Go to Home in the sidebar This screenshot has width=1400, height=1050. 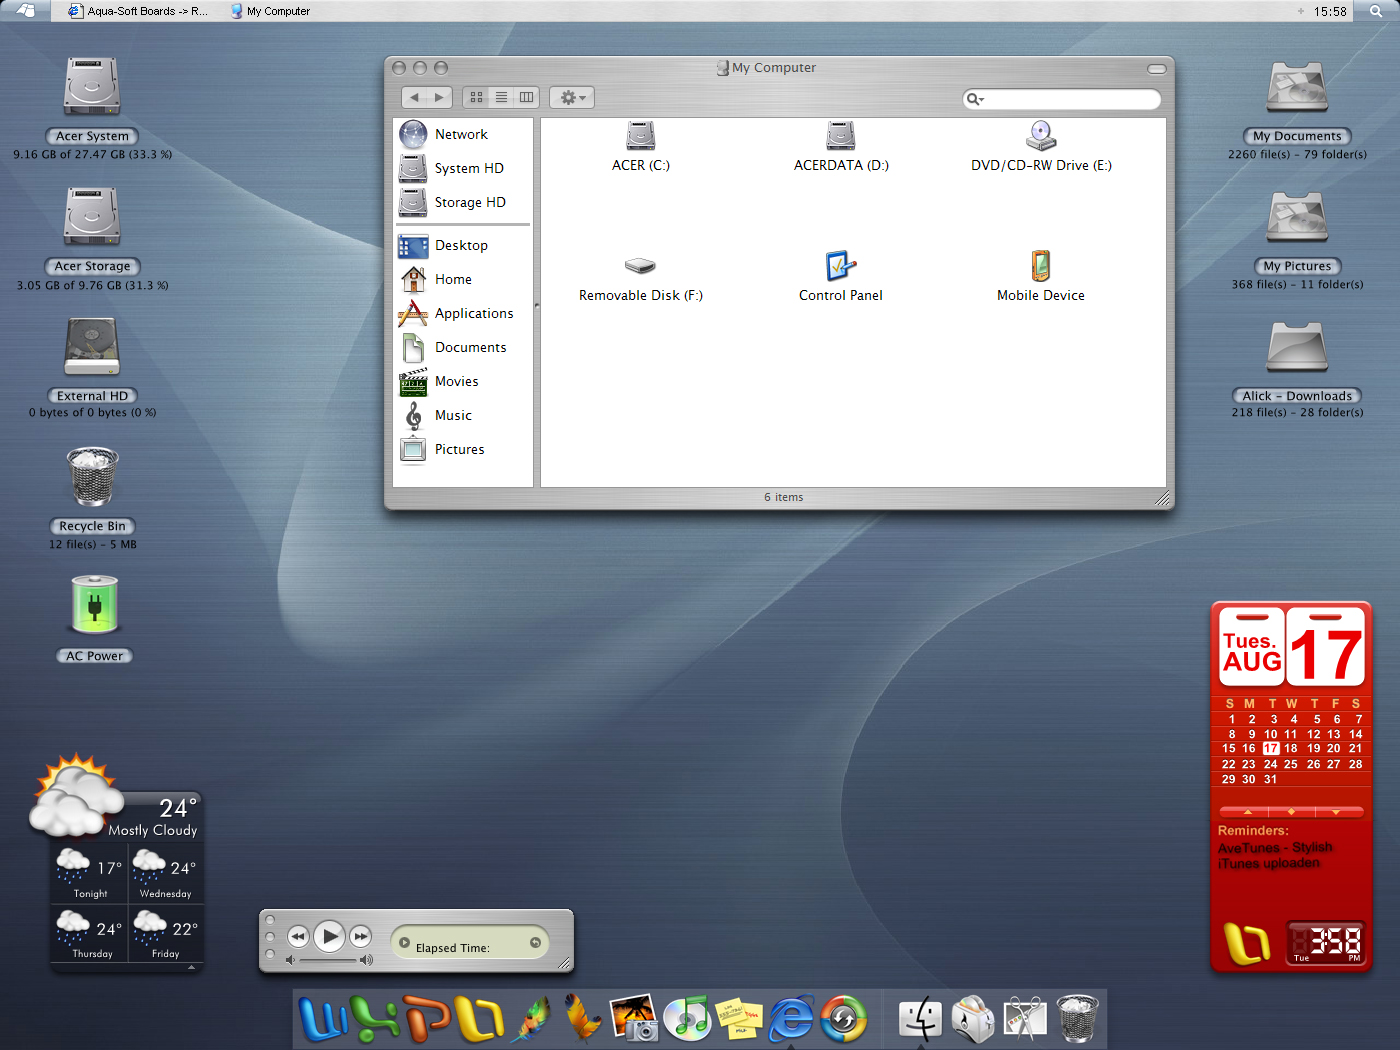[436, 279]
